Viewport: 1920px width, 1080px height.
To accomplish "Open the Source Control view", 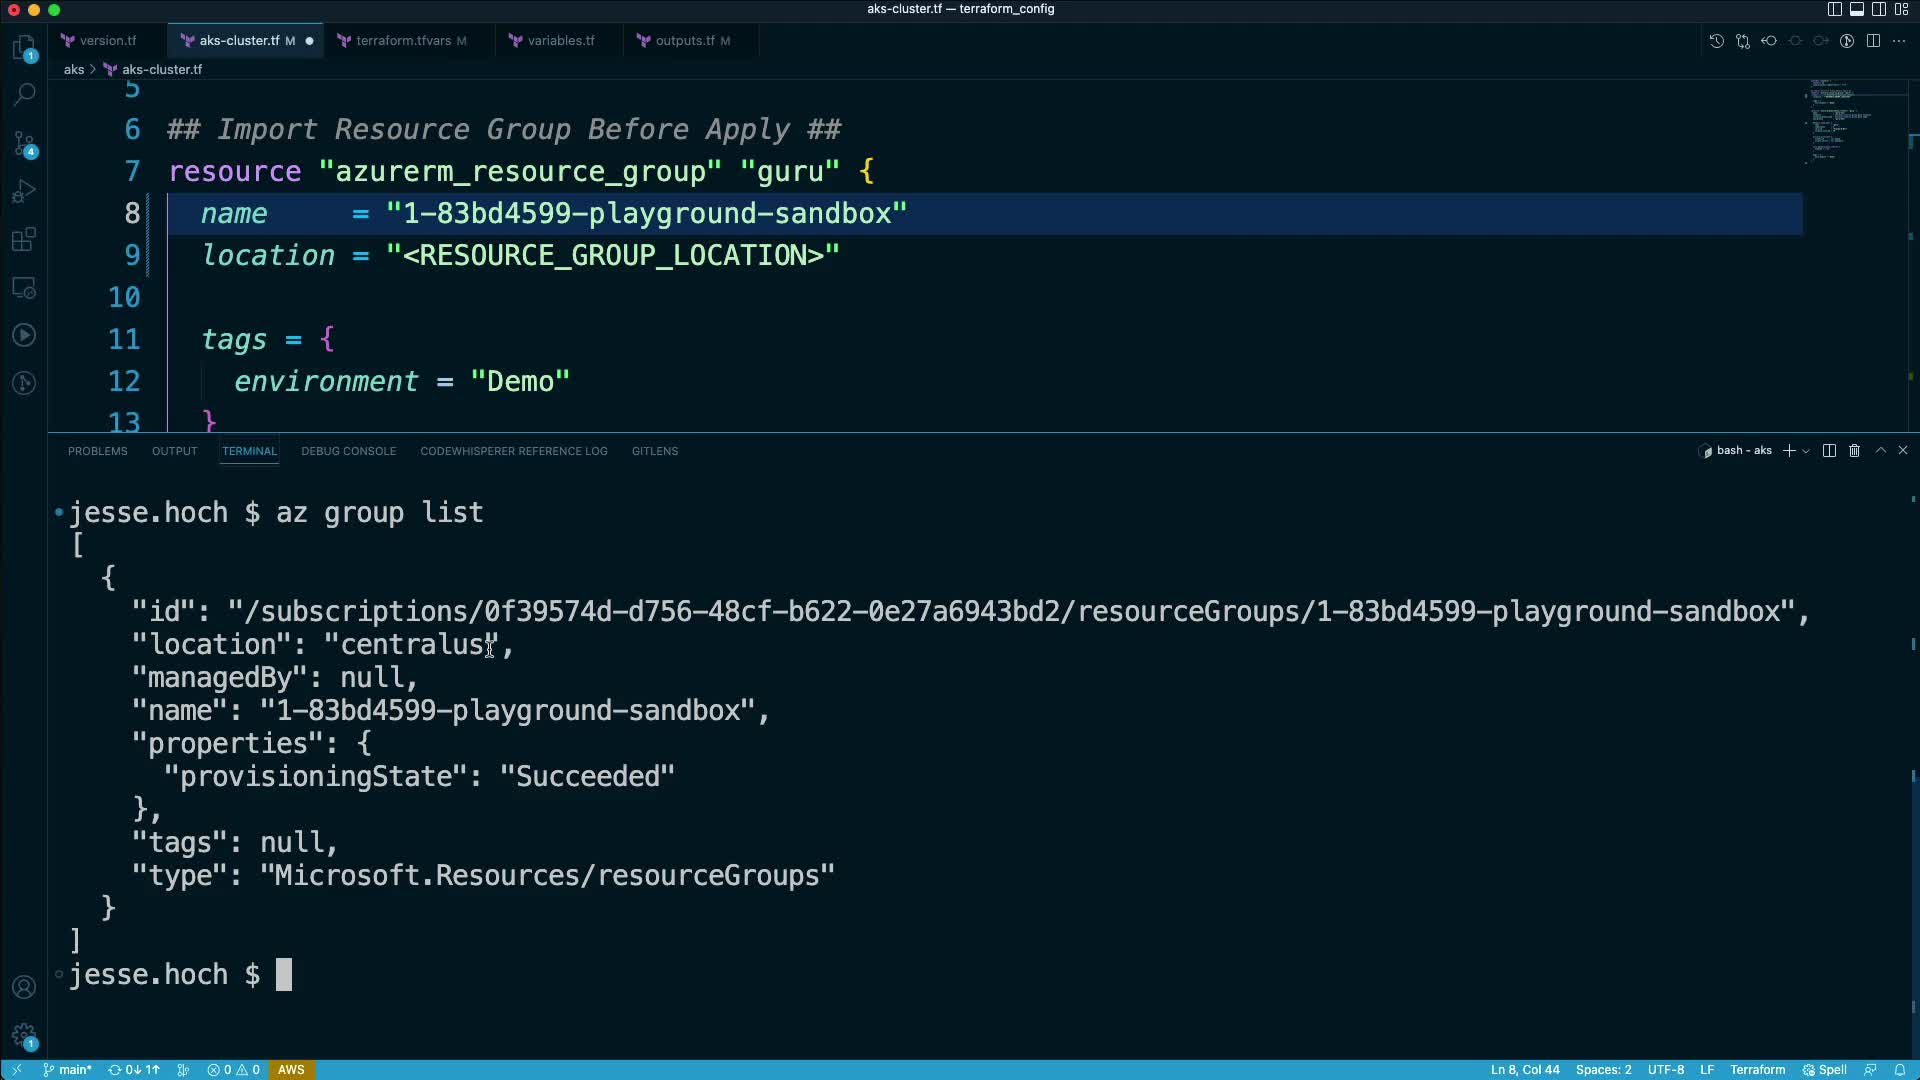I will click(x=24, y=143).
